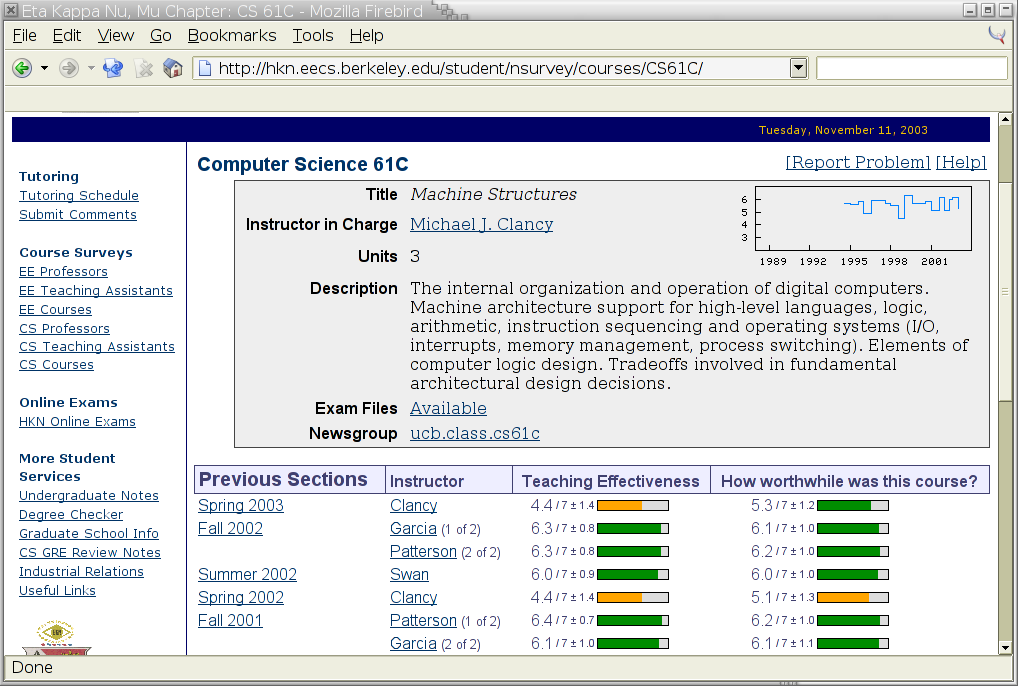The width and height of the screenshot is (1018, 686).
Task: Open the Tutoring Schedule link
Action: (x=79, y=196)
